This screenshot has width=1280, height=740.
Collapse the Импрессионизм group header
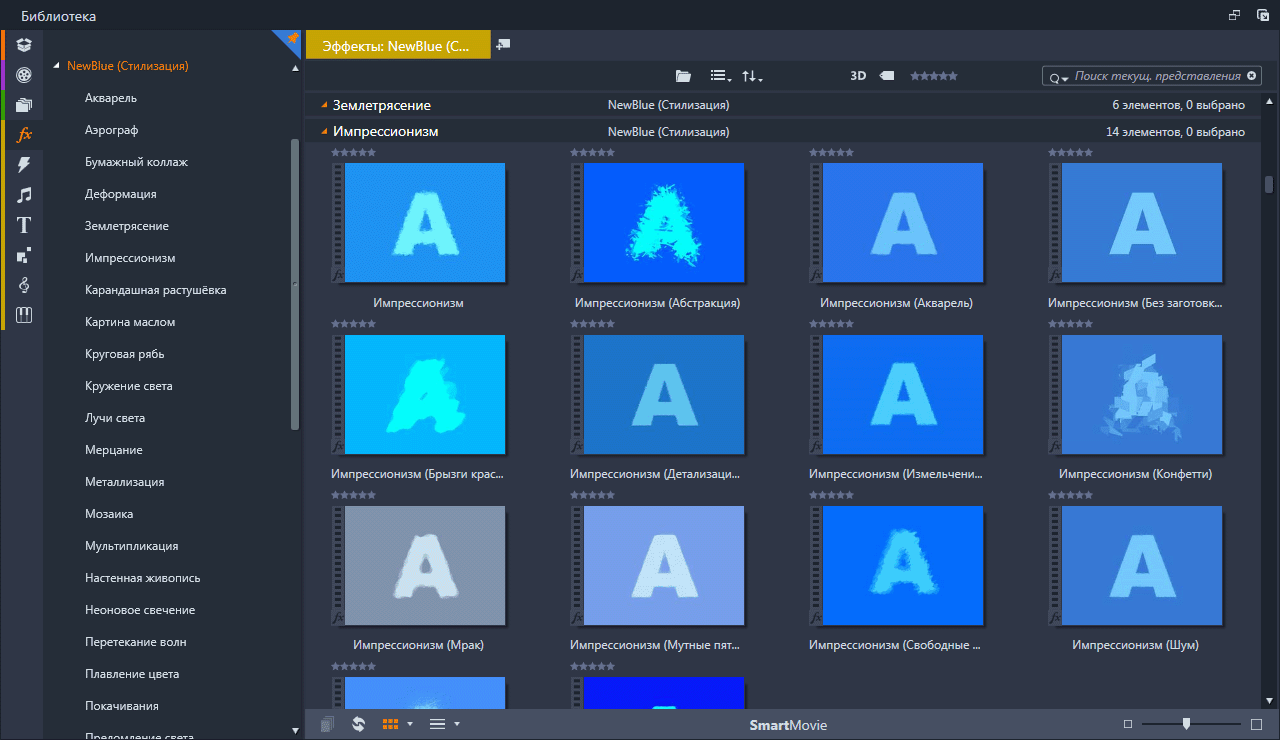pyautogui.click(x=324, y=131)
